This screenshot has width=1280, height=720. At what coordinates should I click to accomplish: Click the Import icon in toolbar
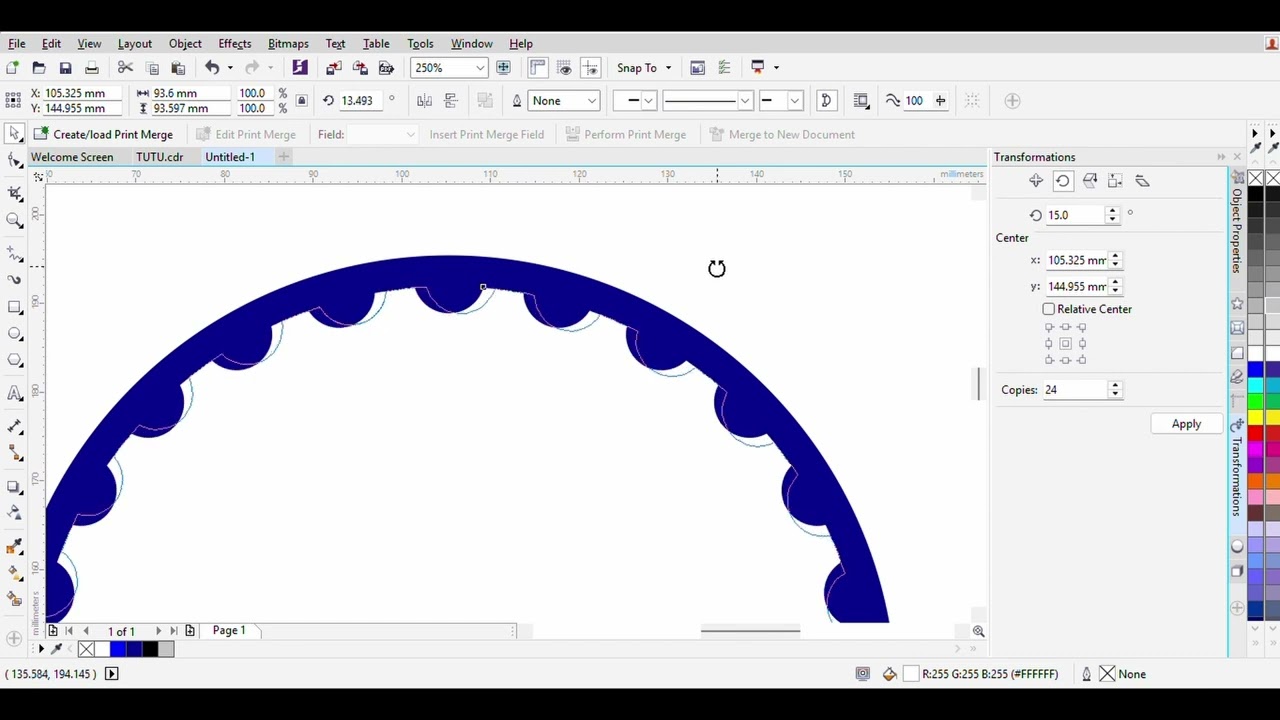(334, 68)
